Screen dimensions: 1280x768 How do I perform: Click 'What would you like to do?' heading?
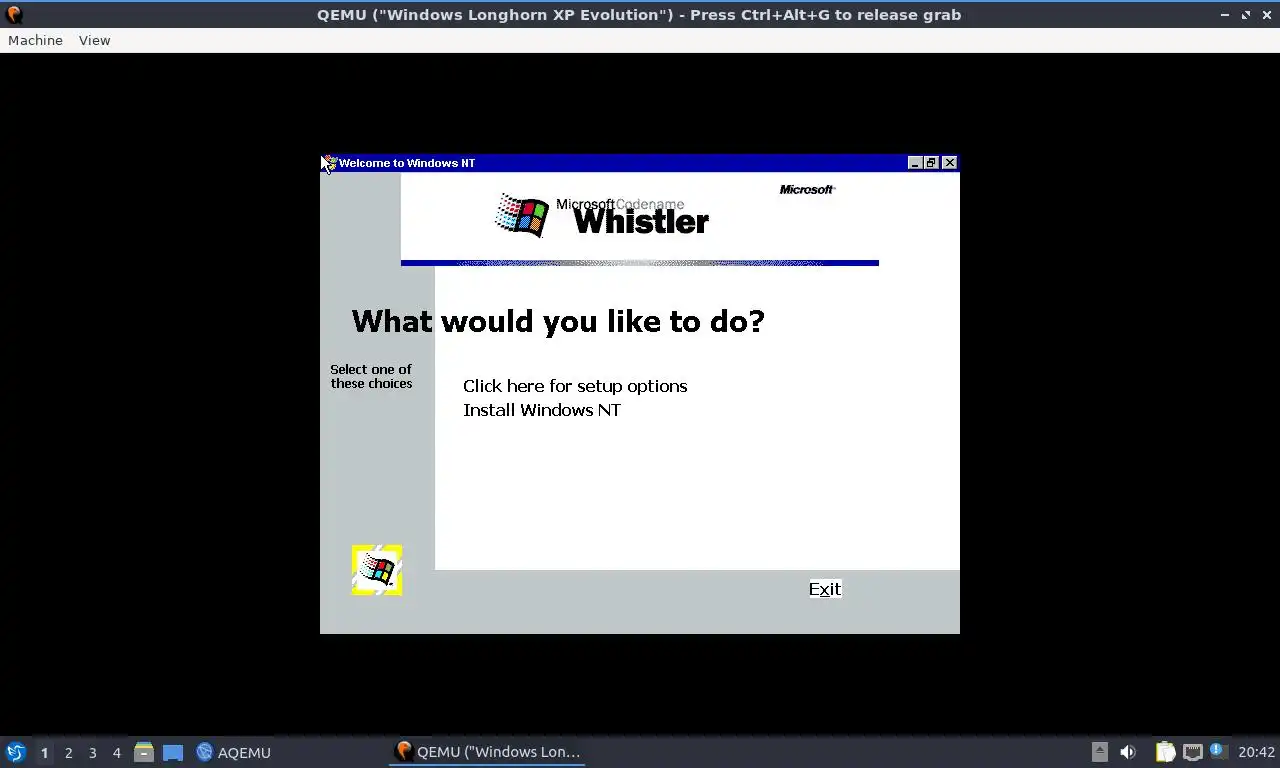point(558,321)
